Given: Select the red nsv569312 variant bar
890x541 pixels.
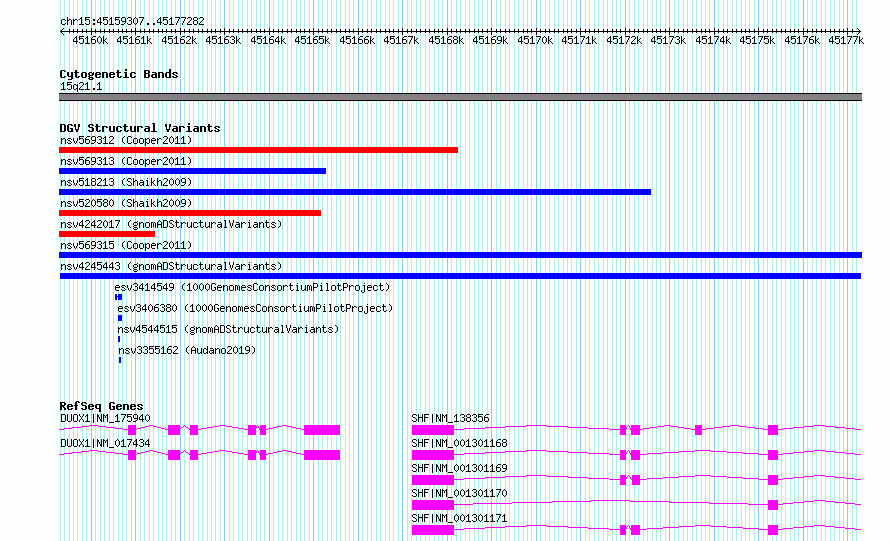Looking at the screenshot, I should tap(258, 150).
